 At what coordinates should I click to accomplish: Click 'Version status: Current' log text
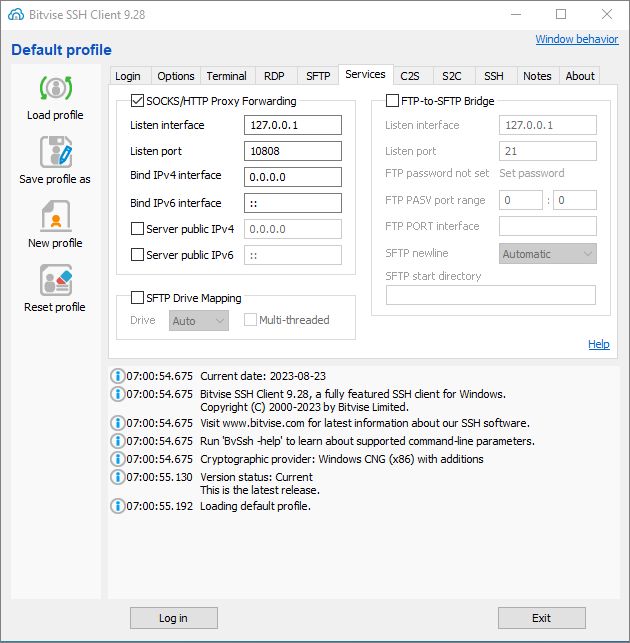256,477
